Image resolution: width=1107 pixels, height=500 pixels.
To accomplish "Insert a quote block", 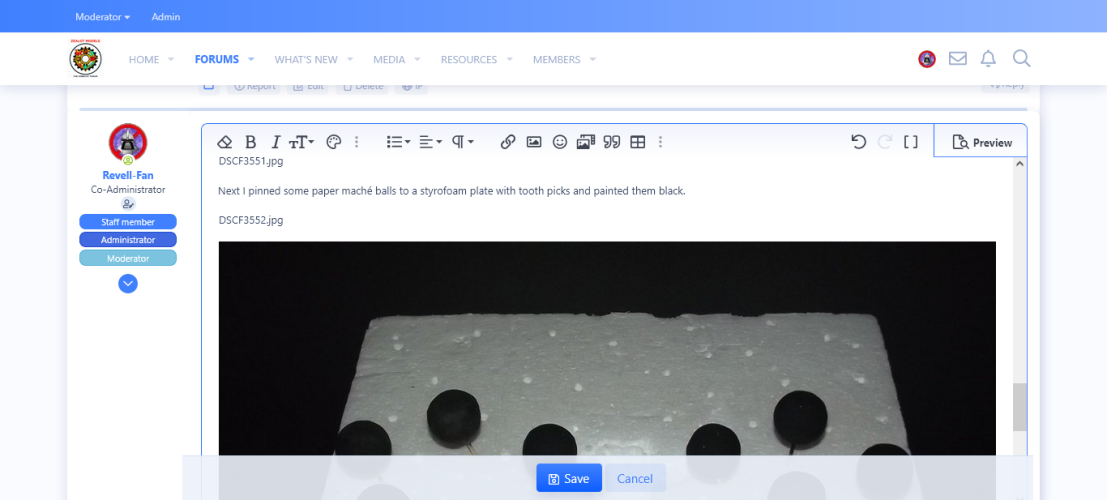I will click(x=612, y=142).
